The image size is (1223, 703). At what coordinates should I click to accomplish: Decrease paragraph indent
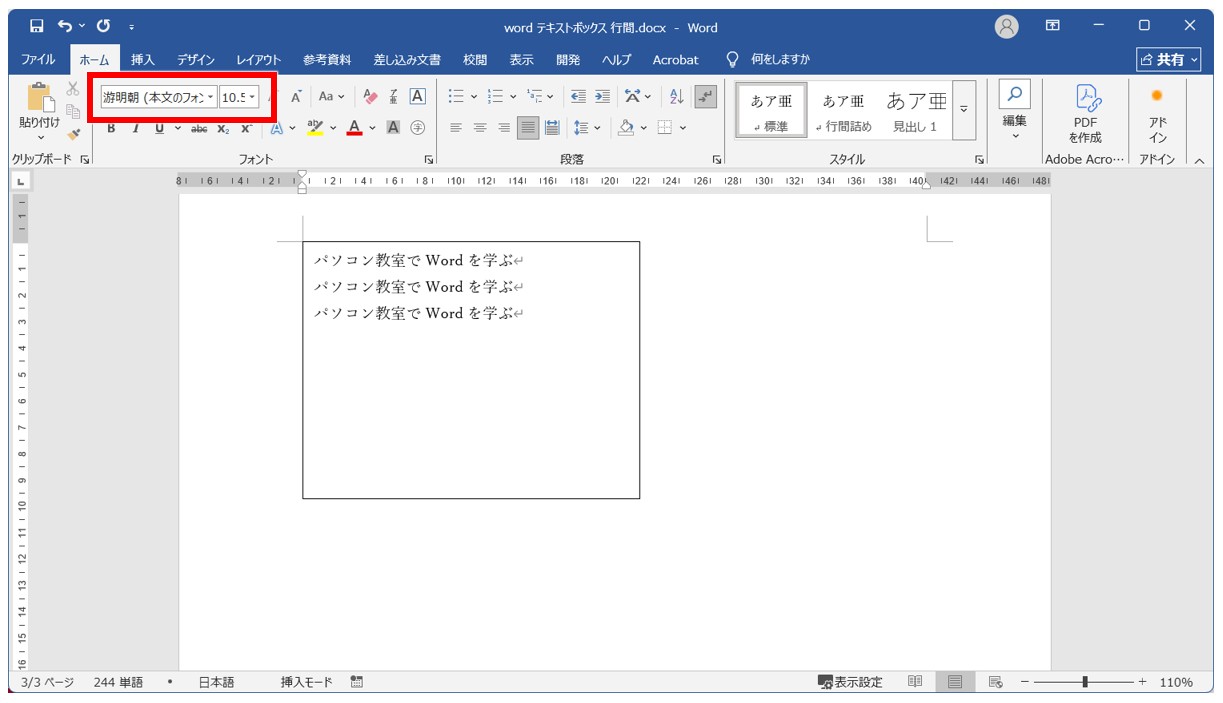[578, 97]
